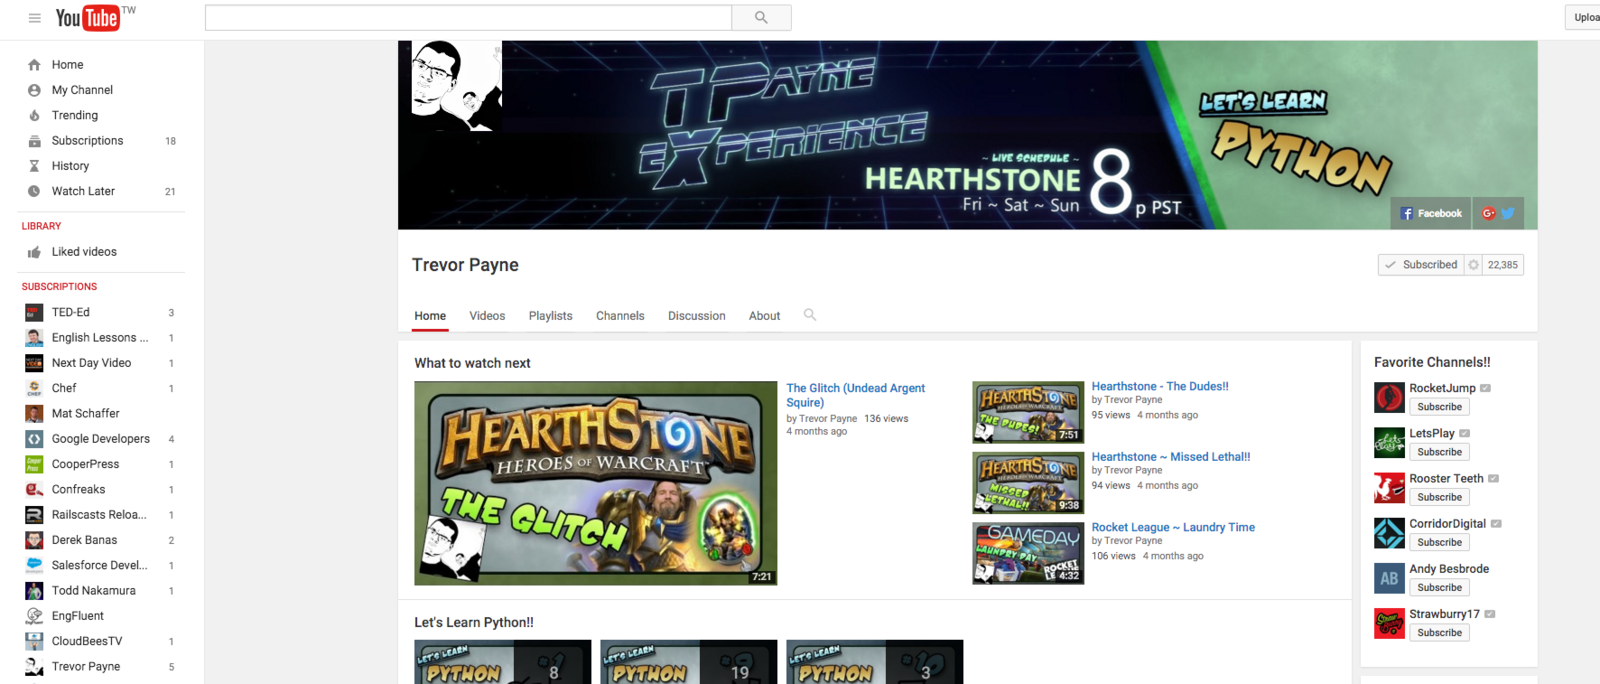Viewport: 1600px width, 684px height.
Task: Open The Glitch (Undead Argent Squire) link
Action: pyautogui.click(x=856, y=395)
